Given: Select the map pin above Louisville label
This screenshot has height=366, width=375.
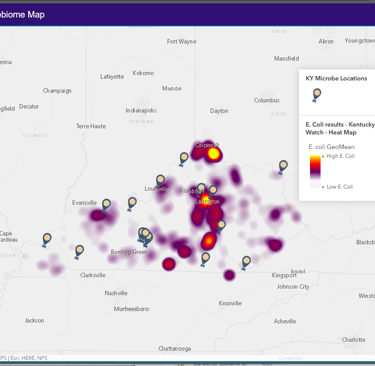Looking at the screenshot, I should point(160,182).
